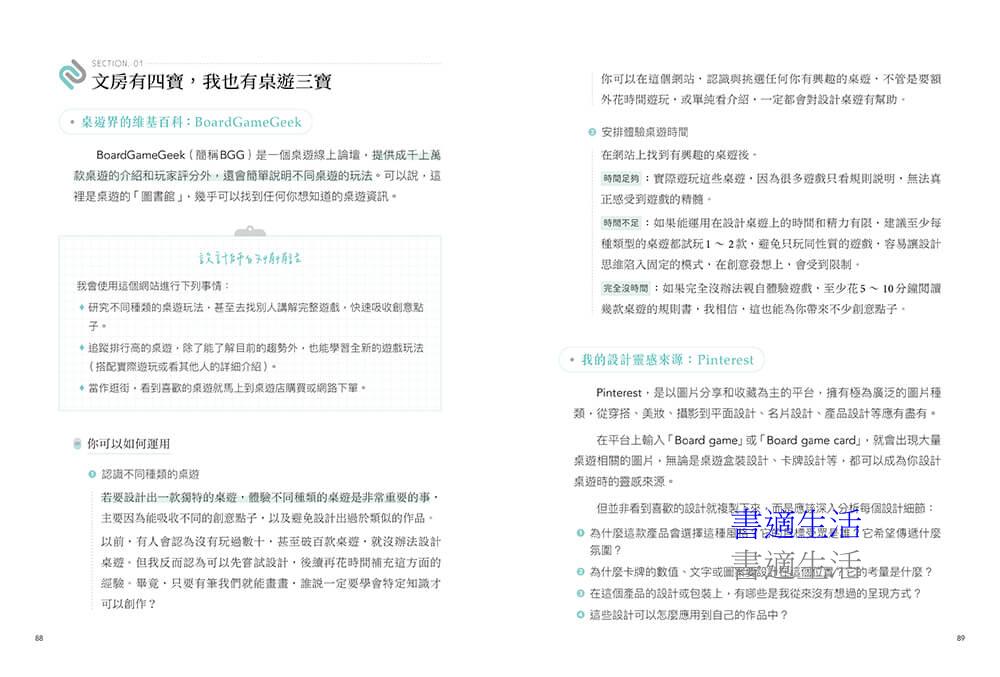Click the handwritten title inside the note box

pos(250,258)
